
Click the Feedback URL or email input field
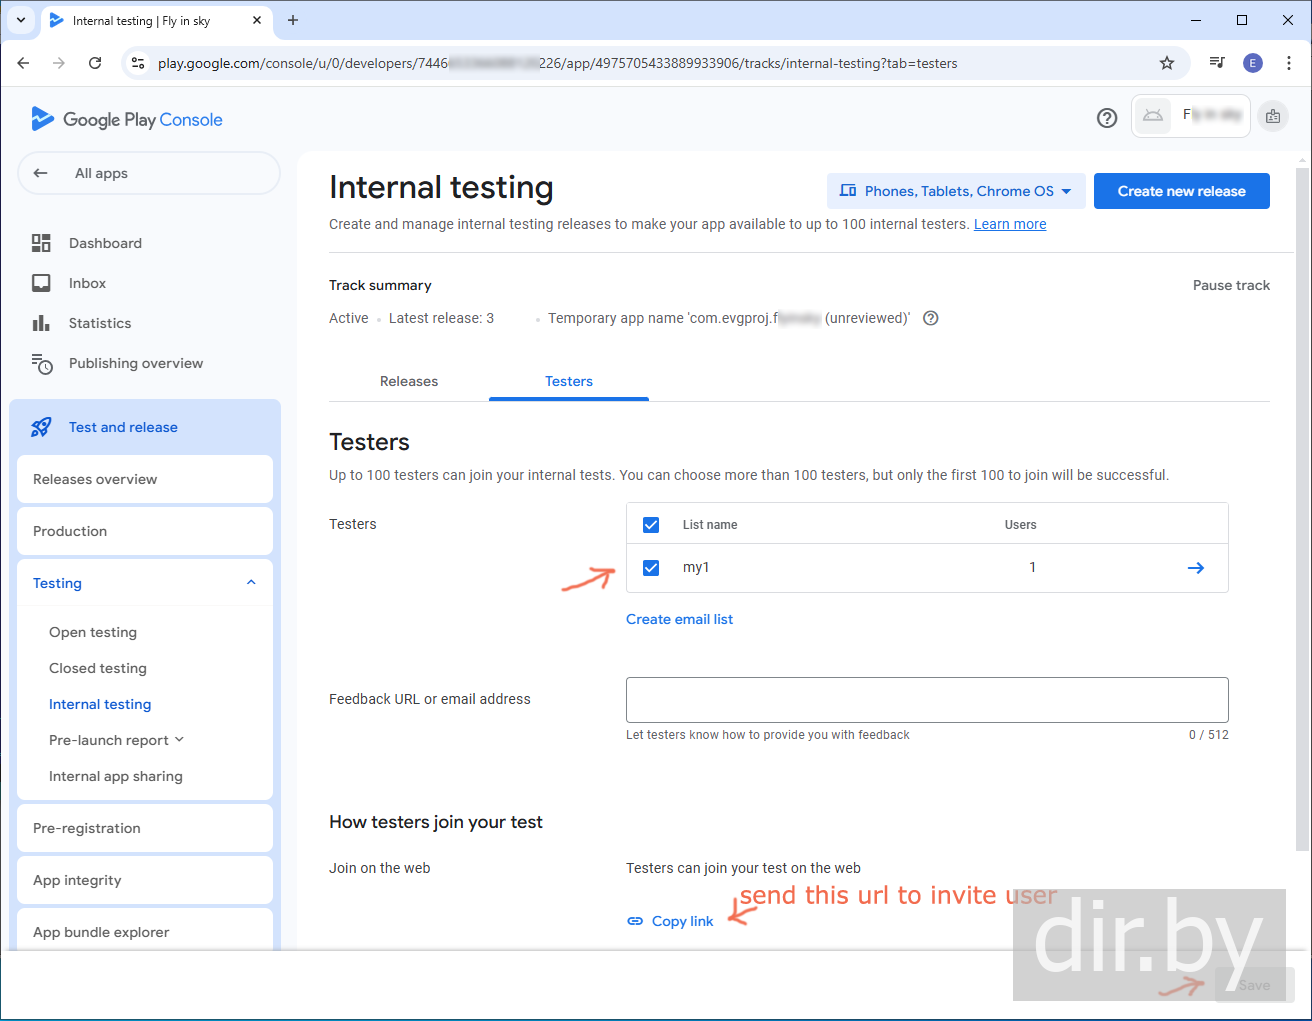pos(926,700)
